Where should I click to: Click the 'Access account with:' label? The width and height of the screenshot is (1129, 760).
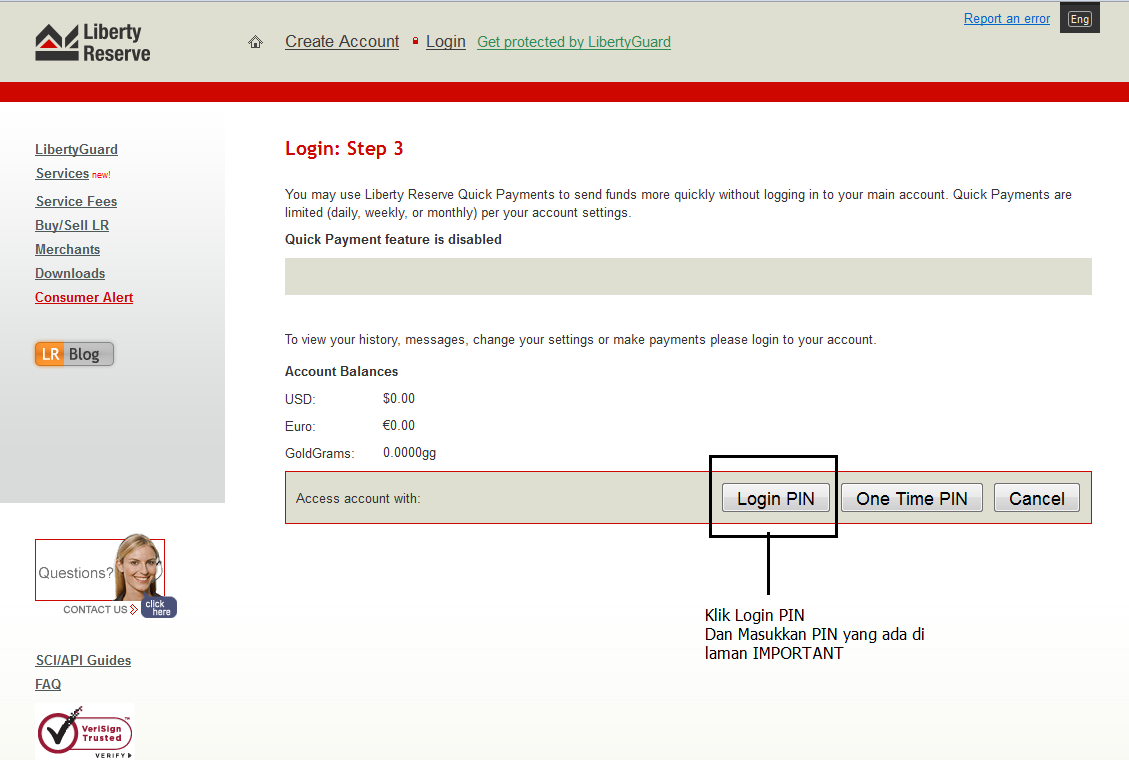pyautogui.click(x=358, y=498)
